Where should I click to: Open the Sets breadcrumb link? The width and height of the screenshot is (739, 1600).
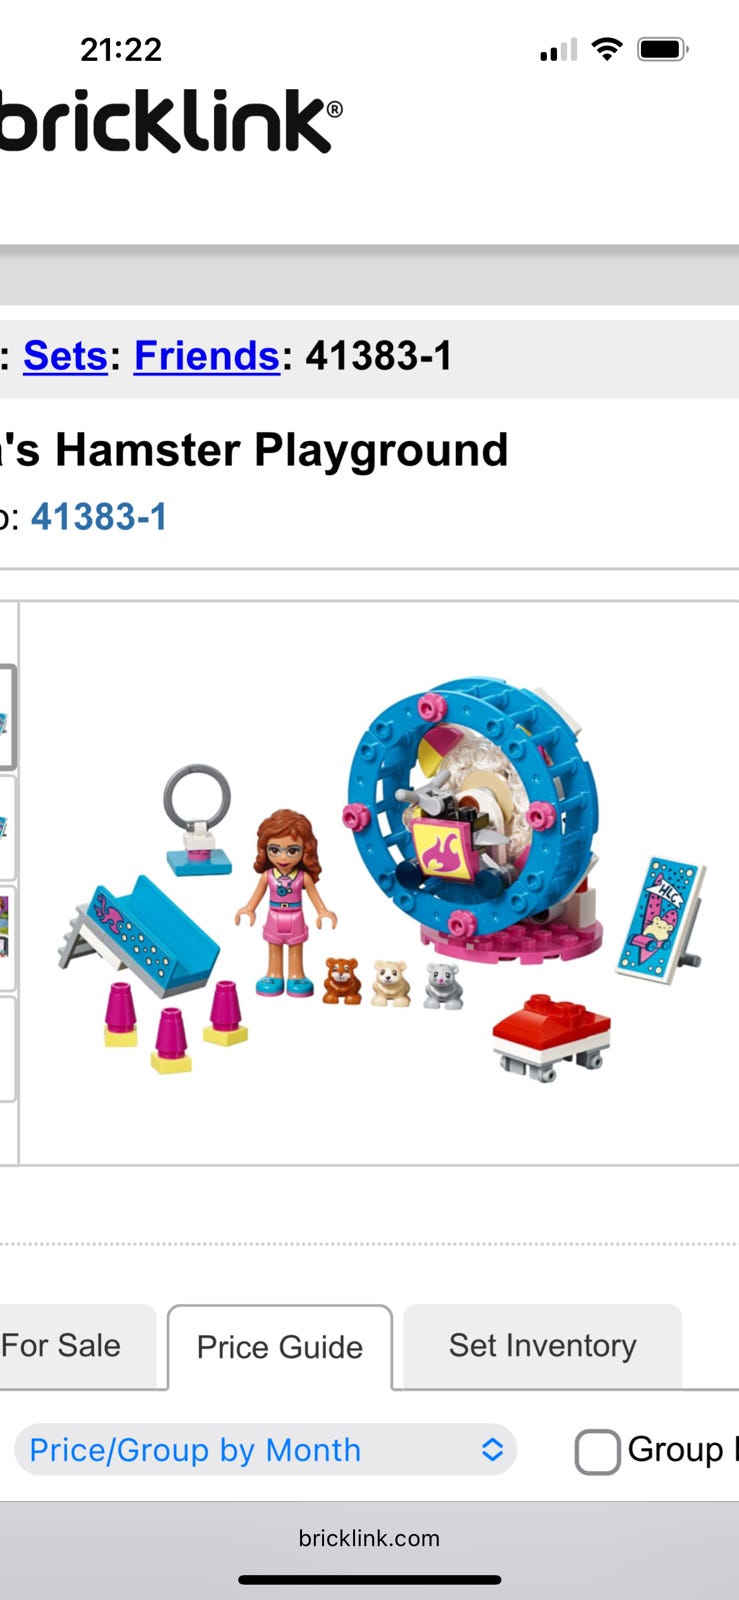[x=65, y=356]
